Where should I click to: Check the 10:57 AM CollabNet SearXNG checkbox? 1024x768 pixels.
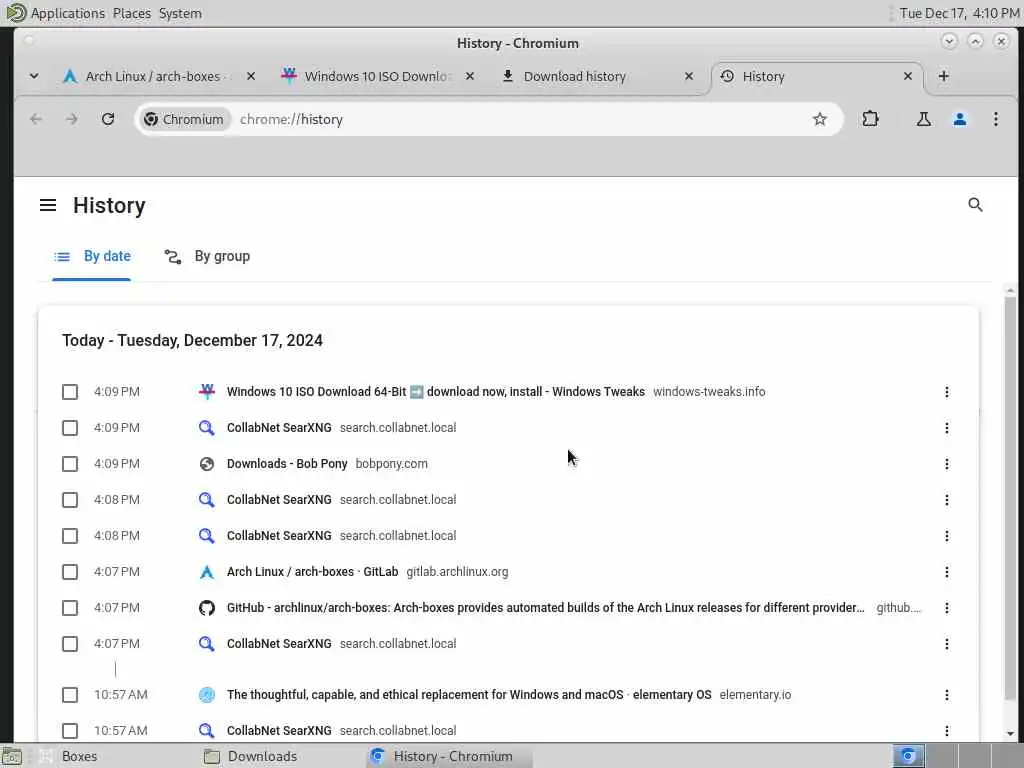[x=70, y=731]
